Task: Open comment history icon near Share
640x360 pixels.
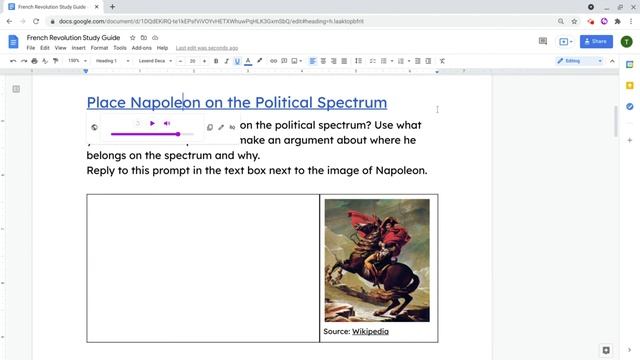Action: (543, 41)
